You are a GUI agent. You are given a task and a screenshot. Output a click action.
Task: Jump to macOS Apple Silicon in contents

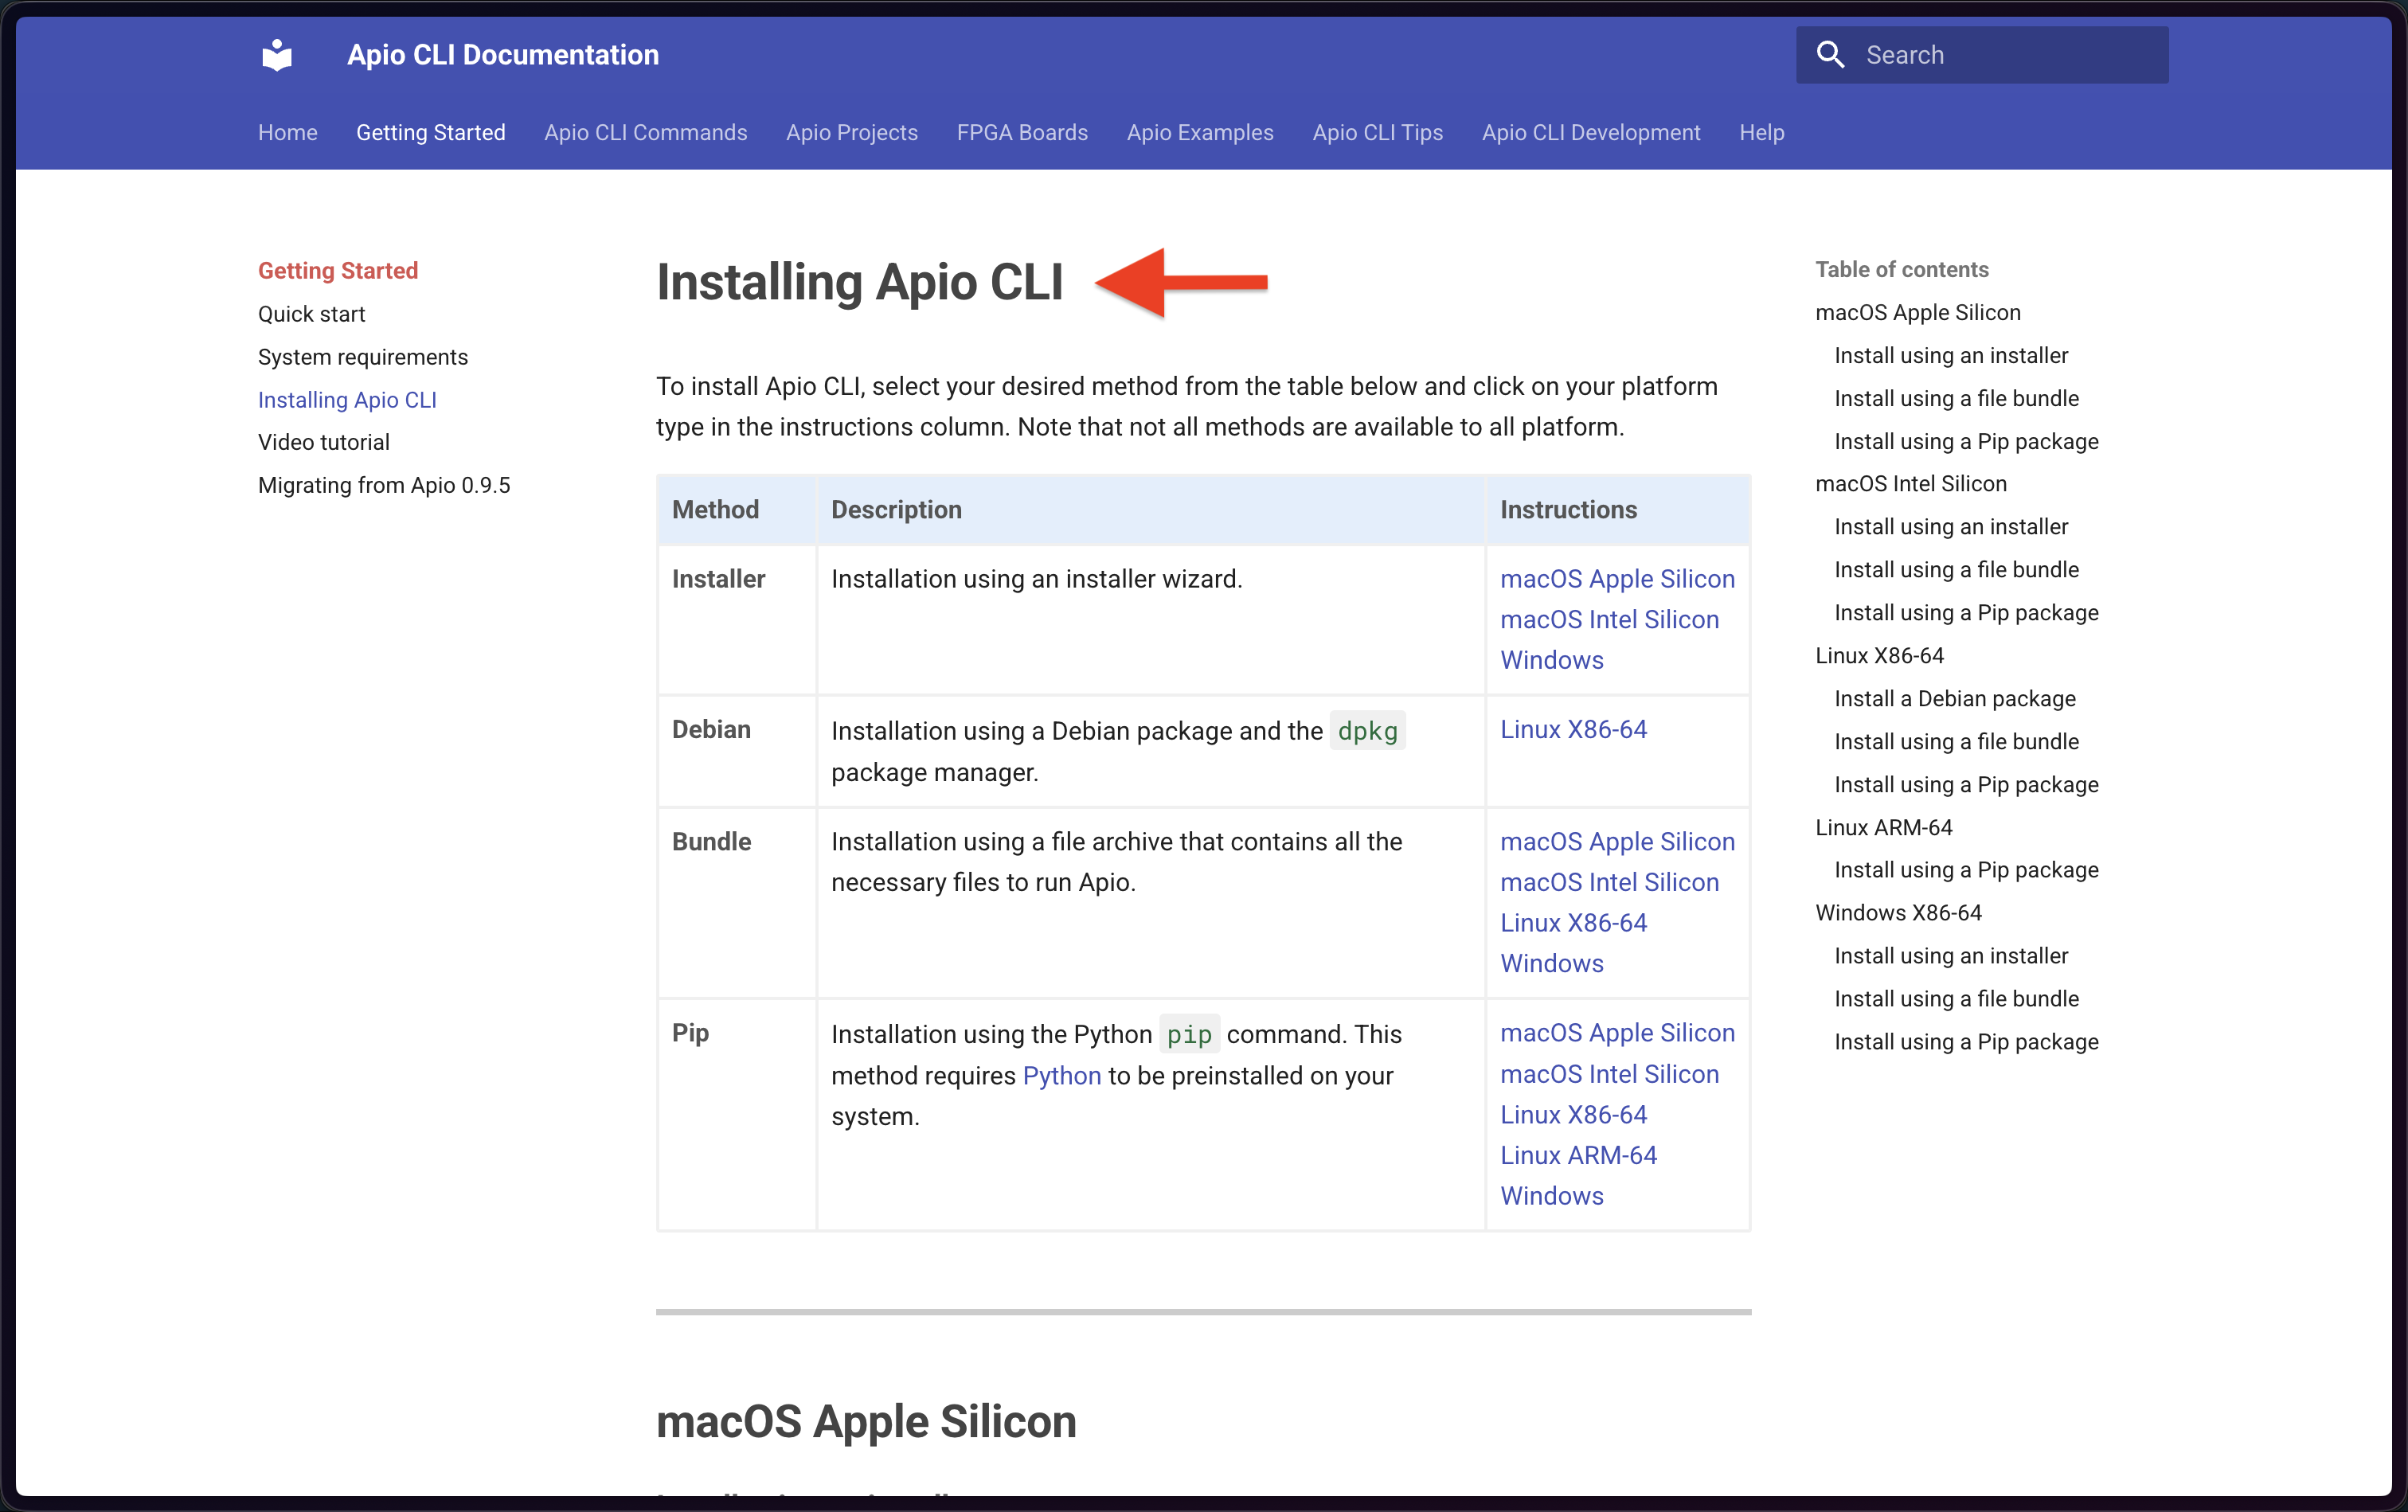(x=1918, y=313)
